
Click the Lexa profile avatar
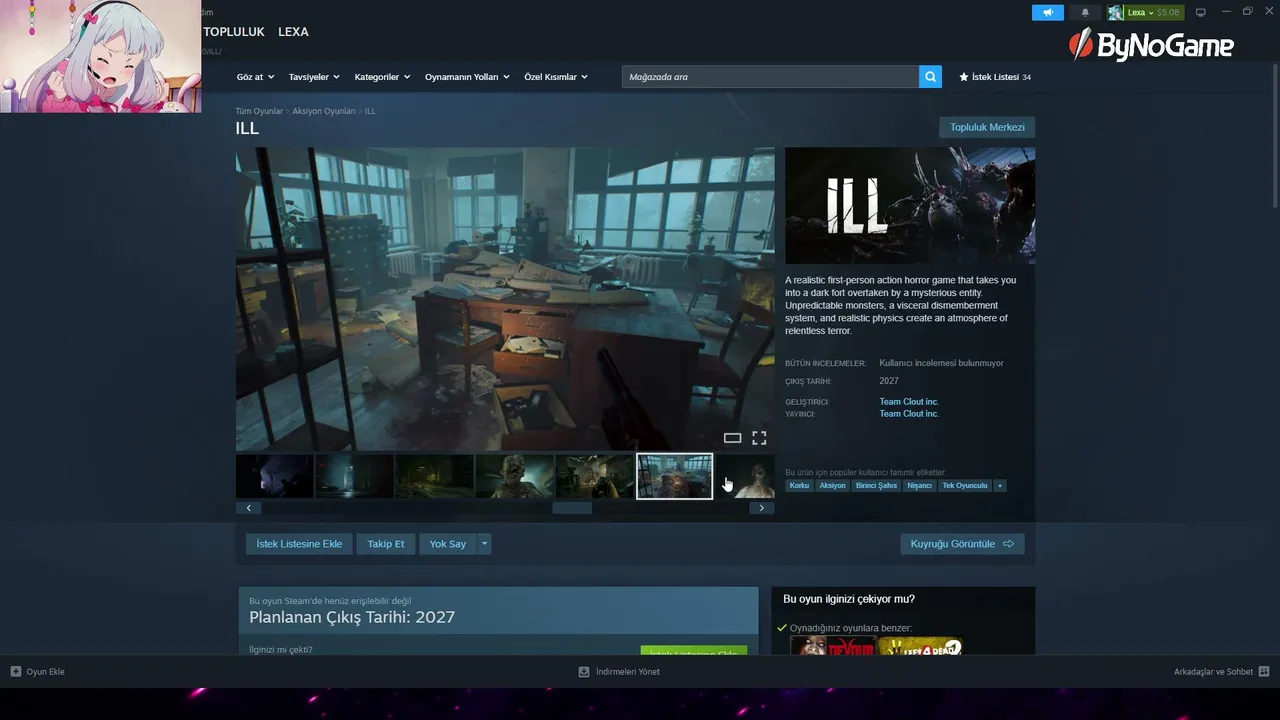point(1115,12)
